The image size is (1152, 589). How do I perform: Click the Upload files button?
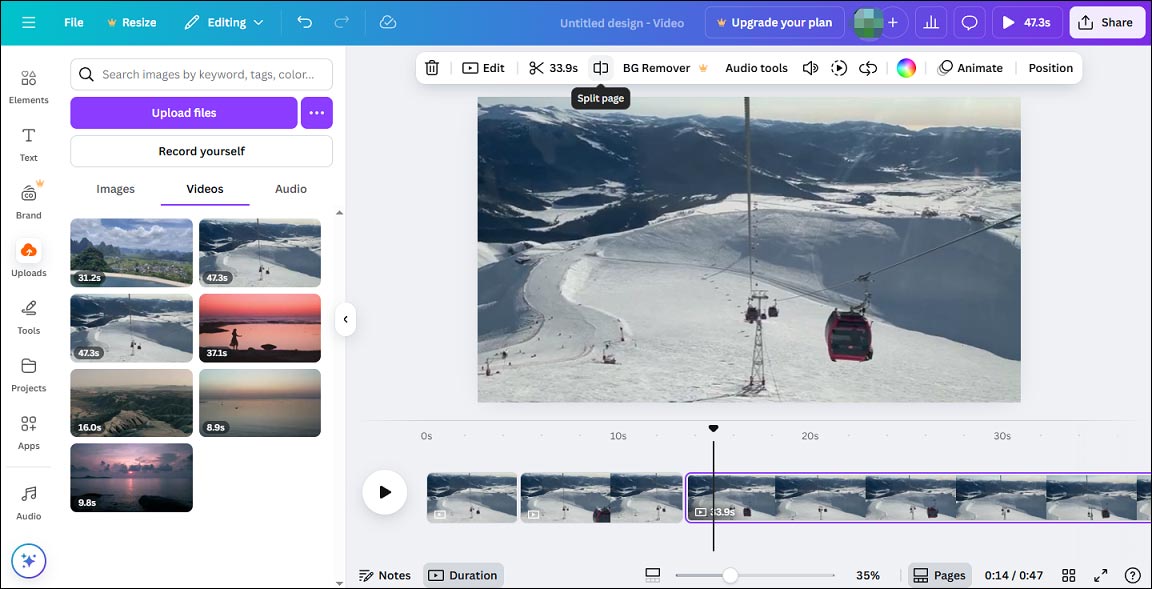tap(184, 113)
